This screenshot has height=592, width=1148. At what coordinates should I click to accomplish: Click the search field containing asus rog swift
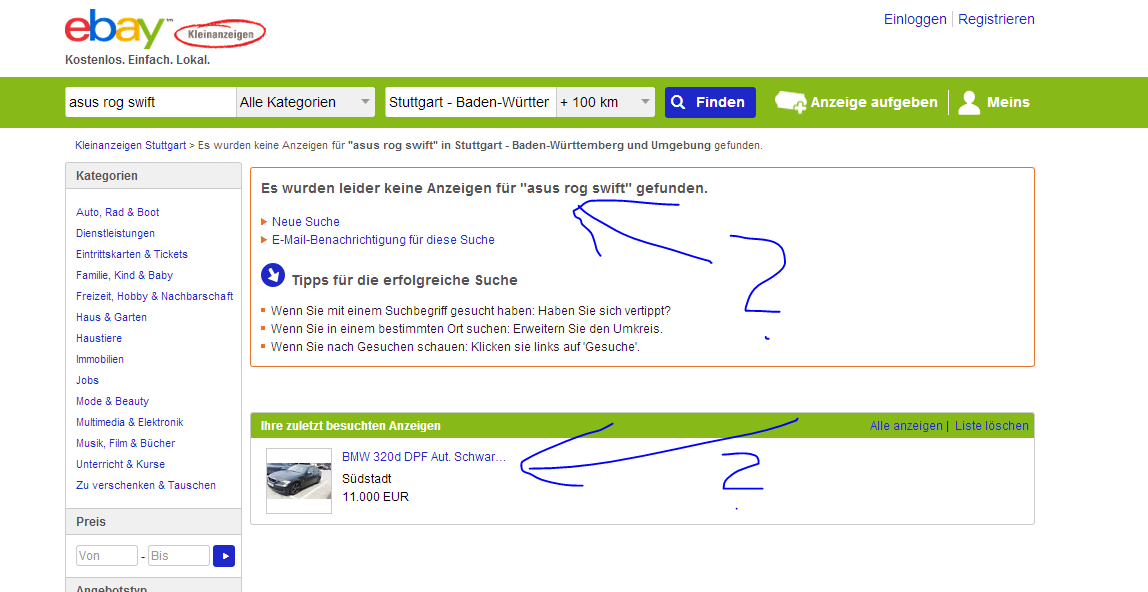pyautogui.click(x=150, y=102)
